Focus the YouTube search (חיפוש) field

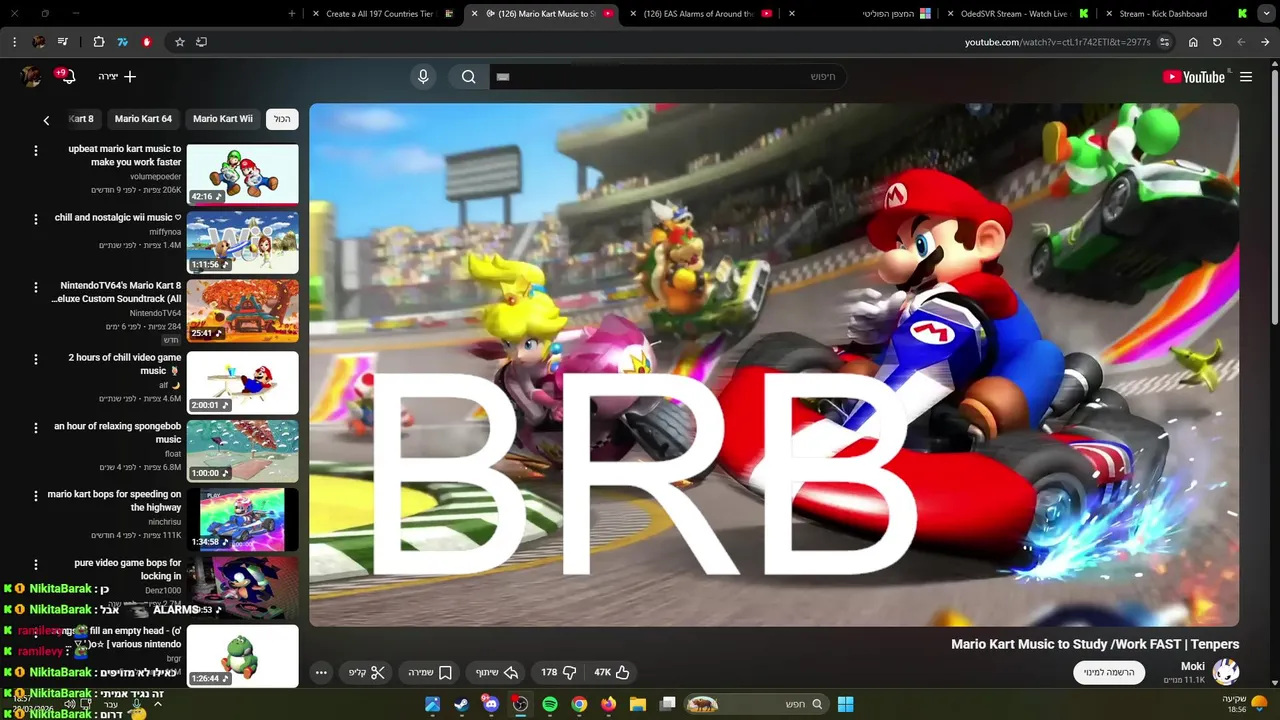[x=668, y=77]
